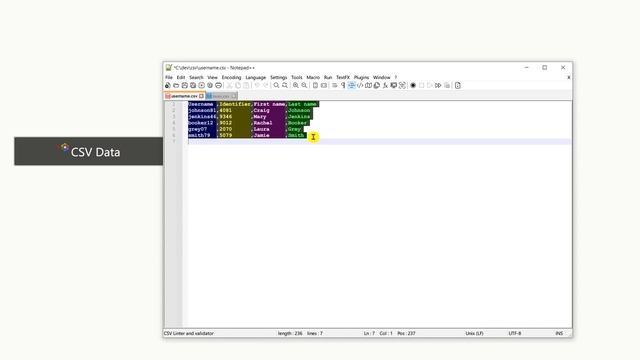Viewport: 640px width, 360px height.
Task: Open the TextFX menu
Action: tap(343, 77)
